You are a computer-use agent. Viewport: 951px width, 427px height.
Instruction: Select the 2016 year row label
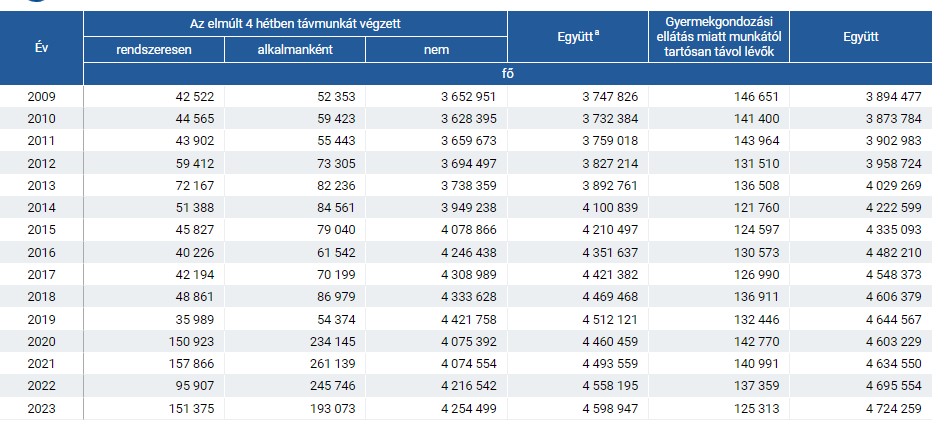tap(41, 252)
